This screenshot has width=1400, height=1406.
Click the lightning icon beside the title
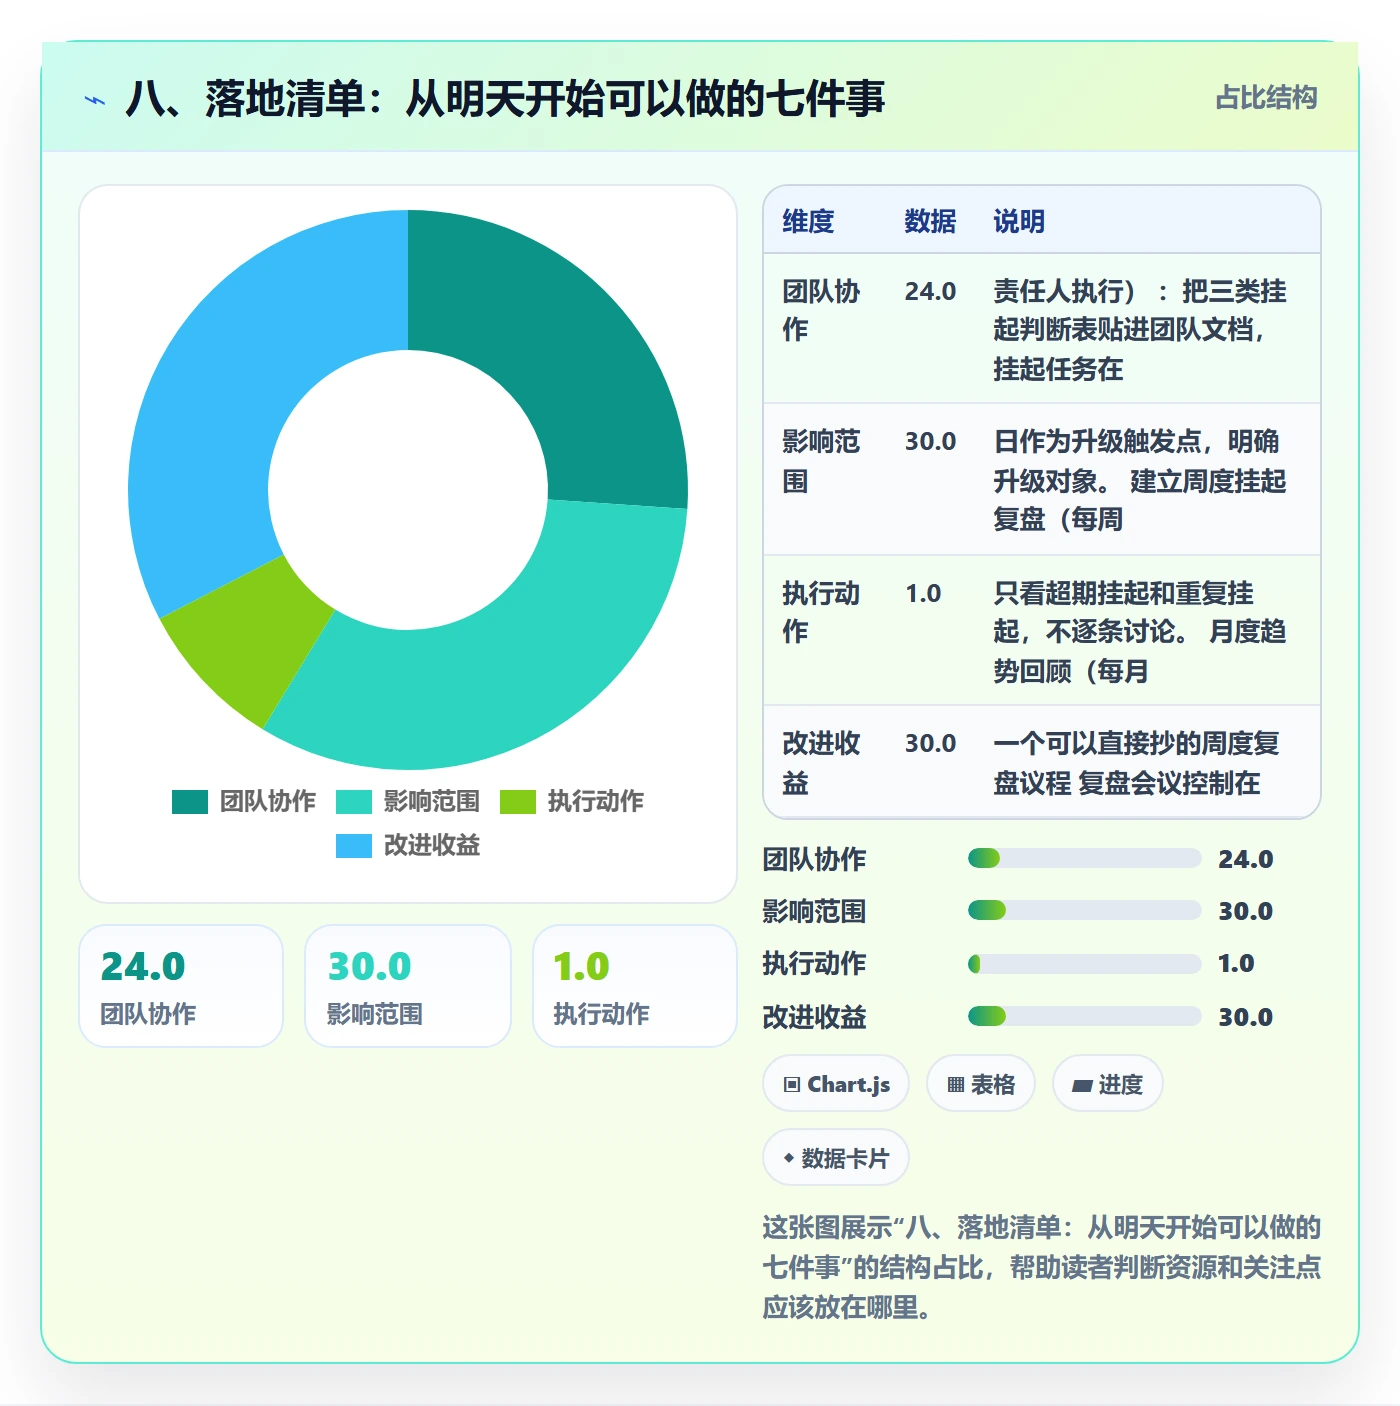(x=95, y=100)
